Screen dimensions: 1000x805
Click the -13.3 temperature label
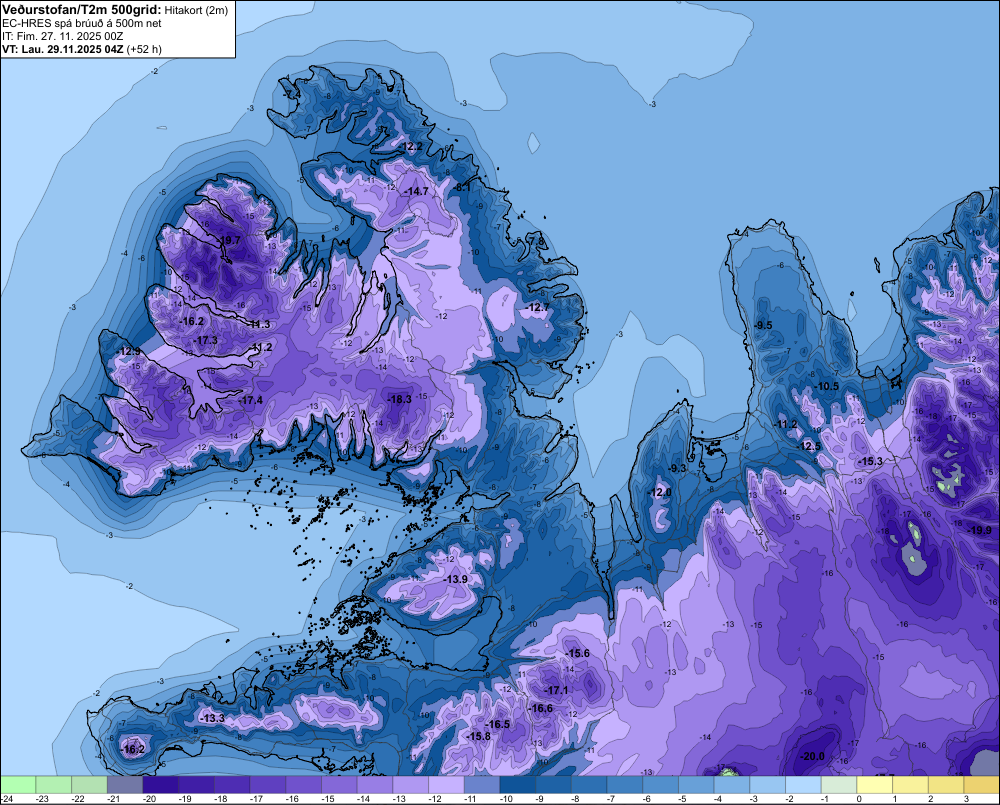pos(212,718)
